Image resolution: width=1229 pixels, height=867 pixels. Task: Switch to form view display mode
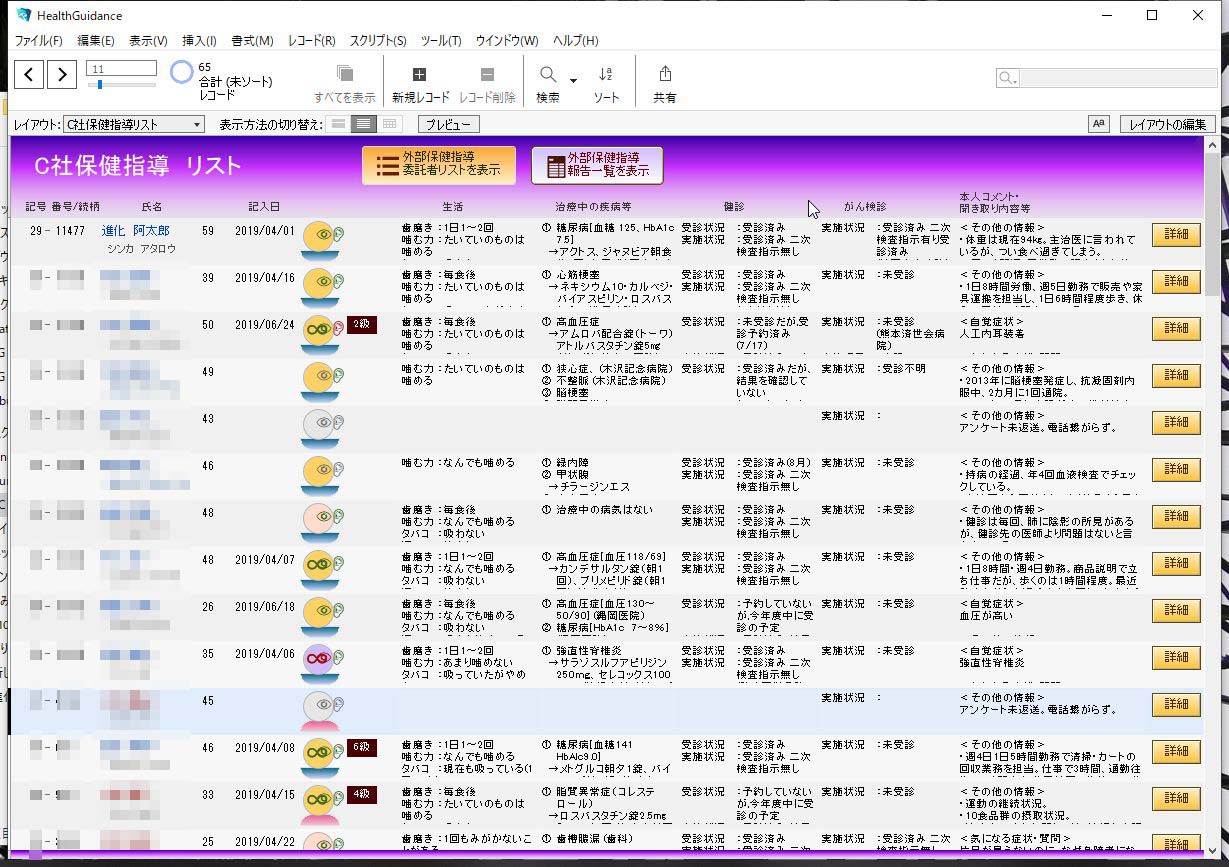pos(339,124)
